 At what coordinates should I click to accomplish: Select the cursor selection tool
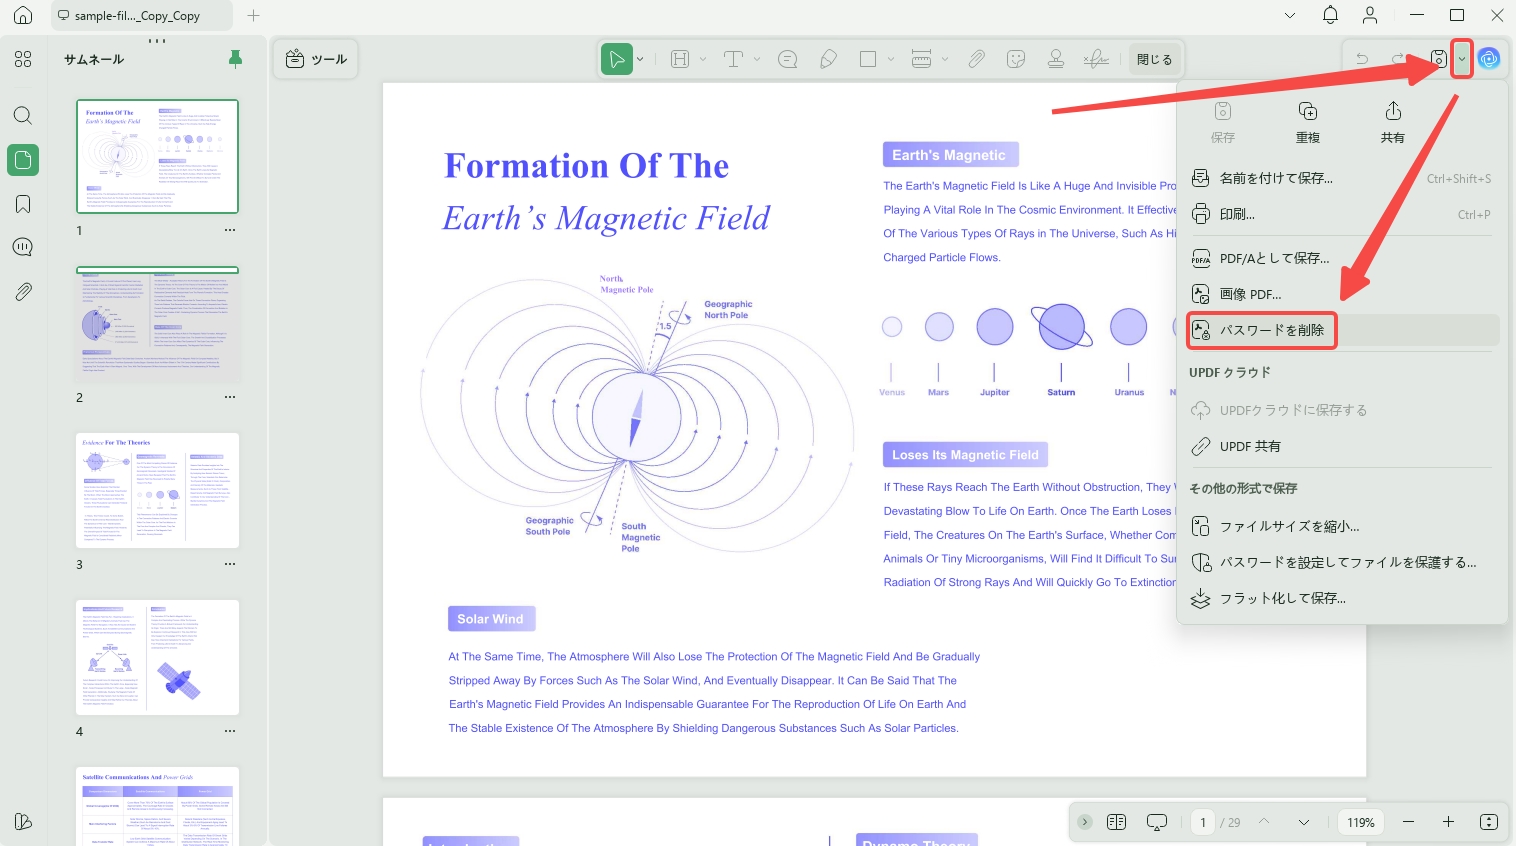coord(617,59)
